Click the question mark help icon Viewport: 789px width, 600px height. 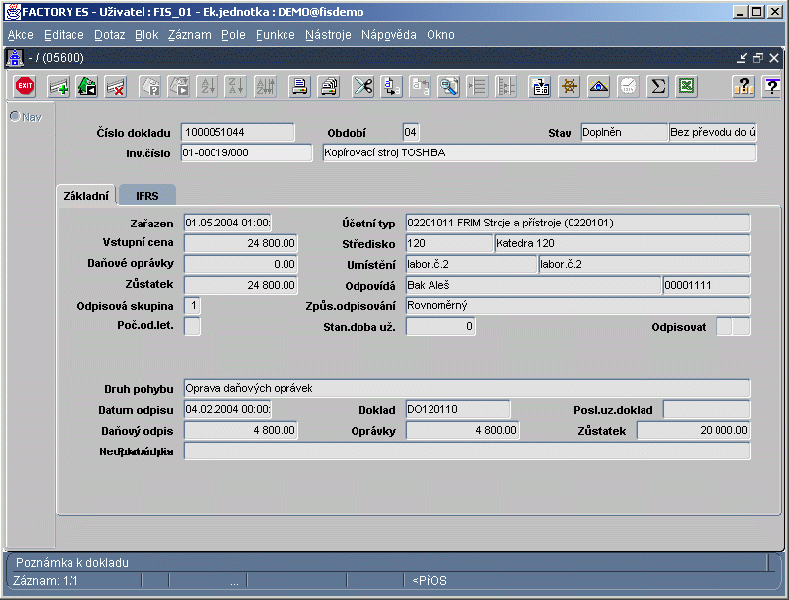[743, 87]
